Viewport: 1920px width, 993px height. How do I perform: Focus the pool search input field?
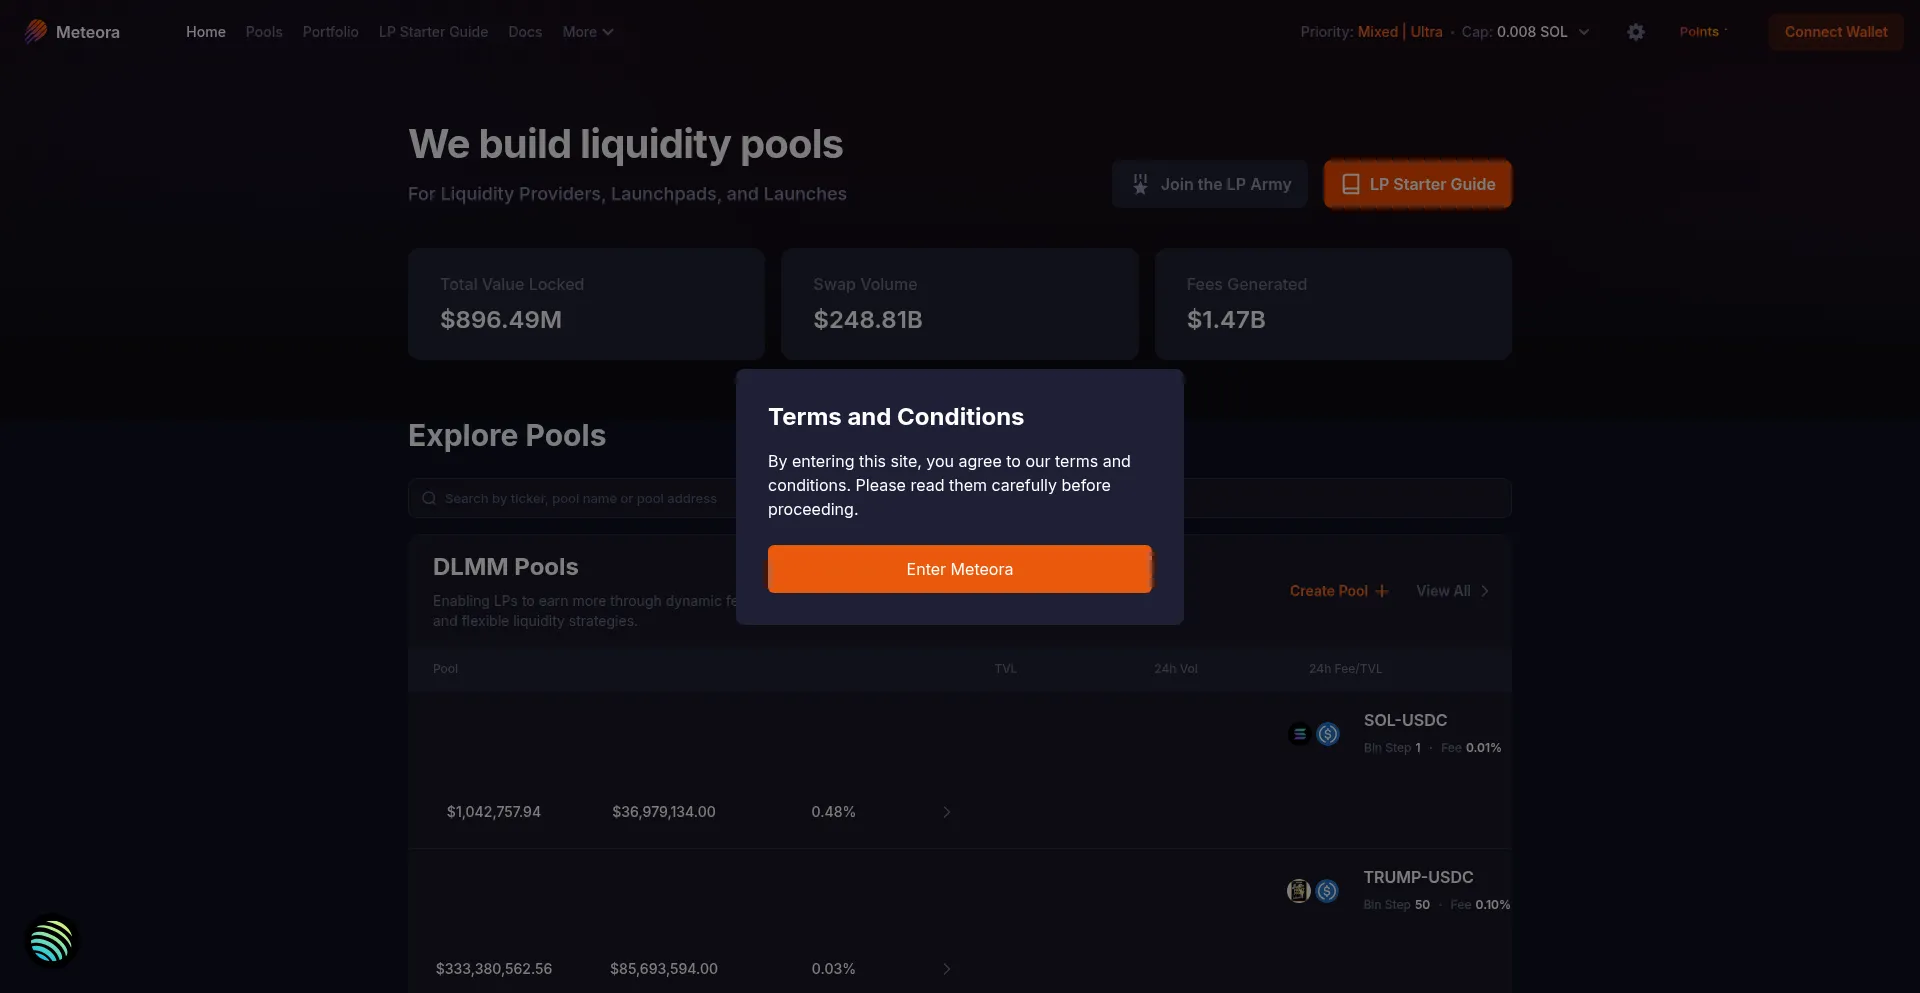tap(960, 498)
